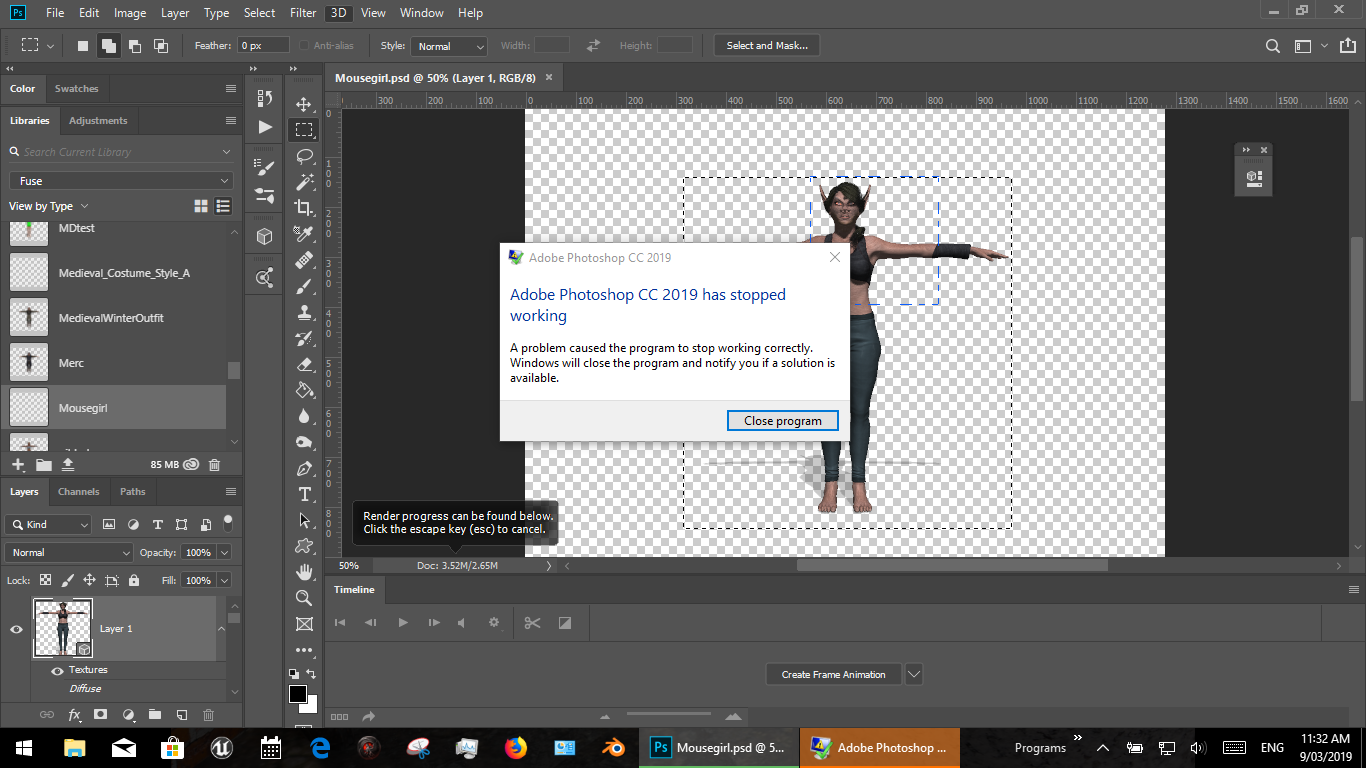Image resolution: width=1366 pixels, height=768 pixels.
Task: Select the Horizontal Type tool
Action: (304, 494)
